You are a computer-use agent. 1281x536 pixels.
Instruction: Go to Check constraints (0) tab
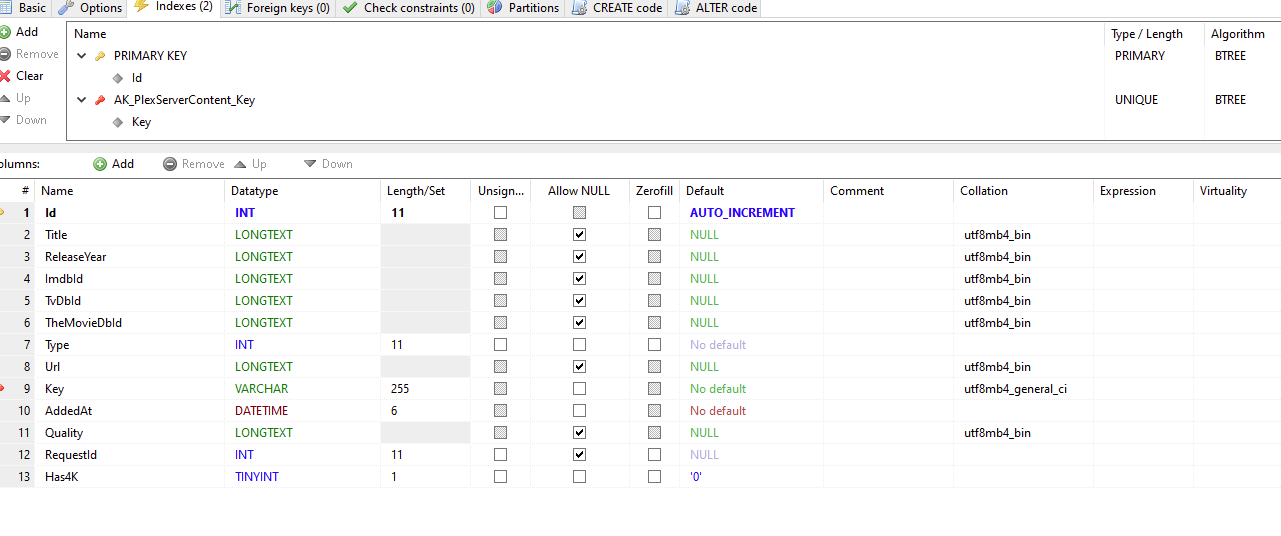pyautogui.click(x=409, y=8)
